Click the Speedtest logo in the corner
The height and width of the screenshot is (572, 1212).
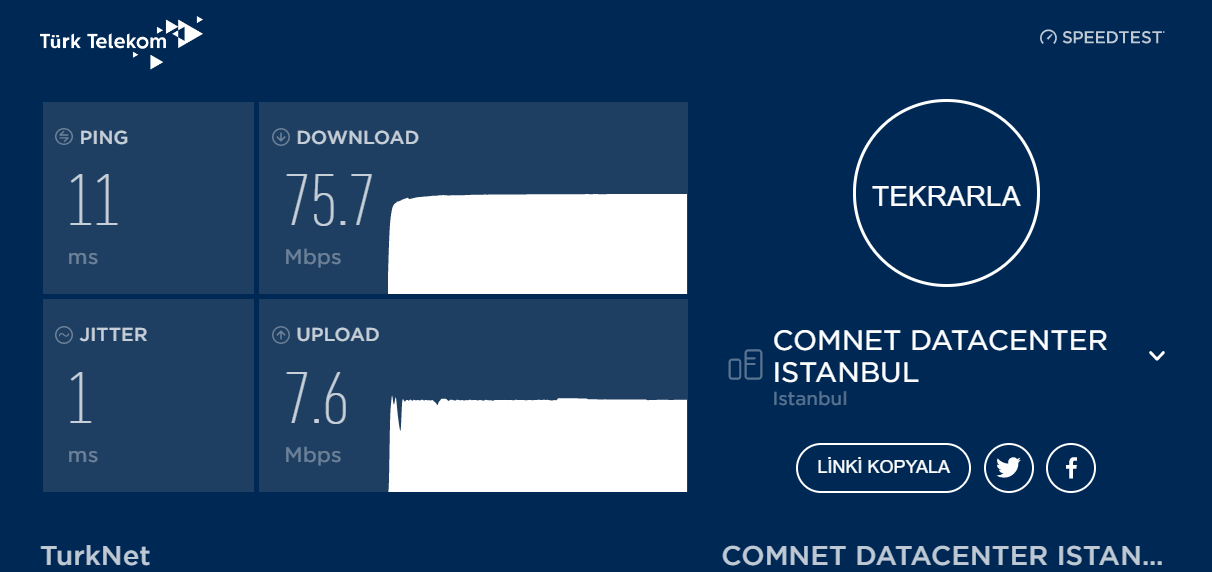pos(1102,37)
